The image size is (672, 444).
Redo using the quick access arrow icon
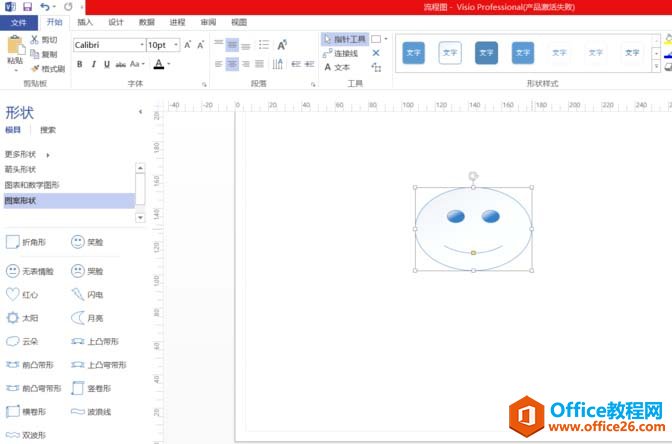pyautogui.click(x=68, y=6)
